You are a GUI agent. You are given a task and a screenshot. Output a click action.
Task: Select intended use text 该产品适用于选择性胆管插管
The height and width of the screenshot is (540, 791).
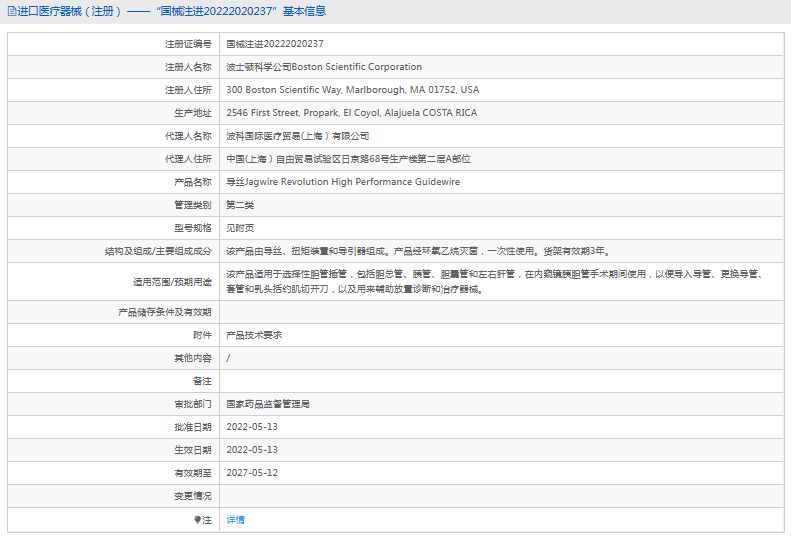287,274
